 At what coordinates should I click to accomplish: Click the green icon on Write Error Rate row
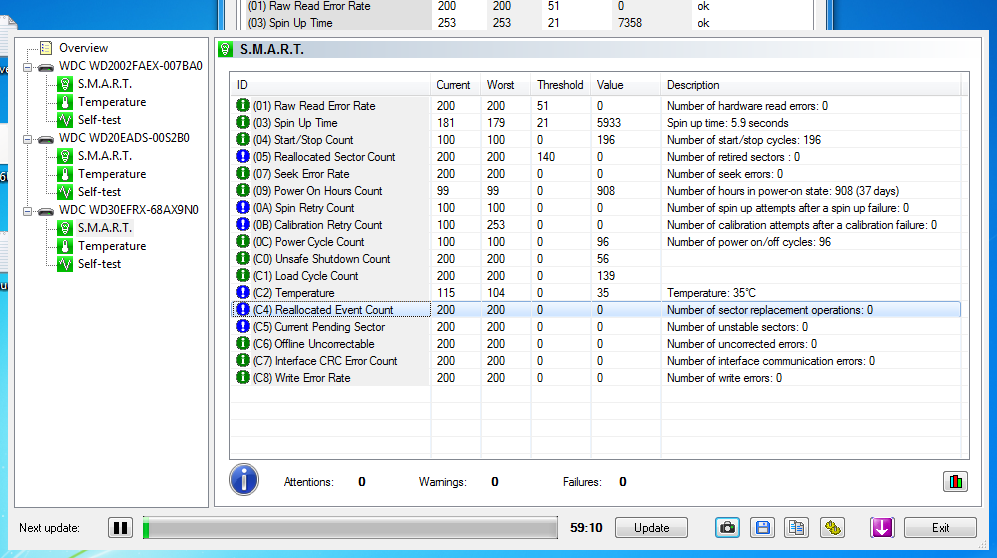(x=242, y=377)
